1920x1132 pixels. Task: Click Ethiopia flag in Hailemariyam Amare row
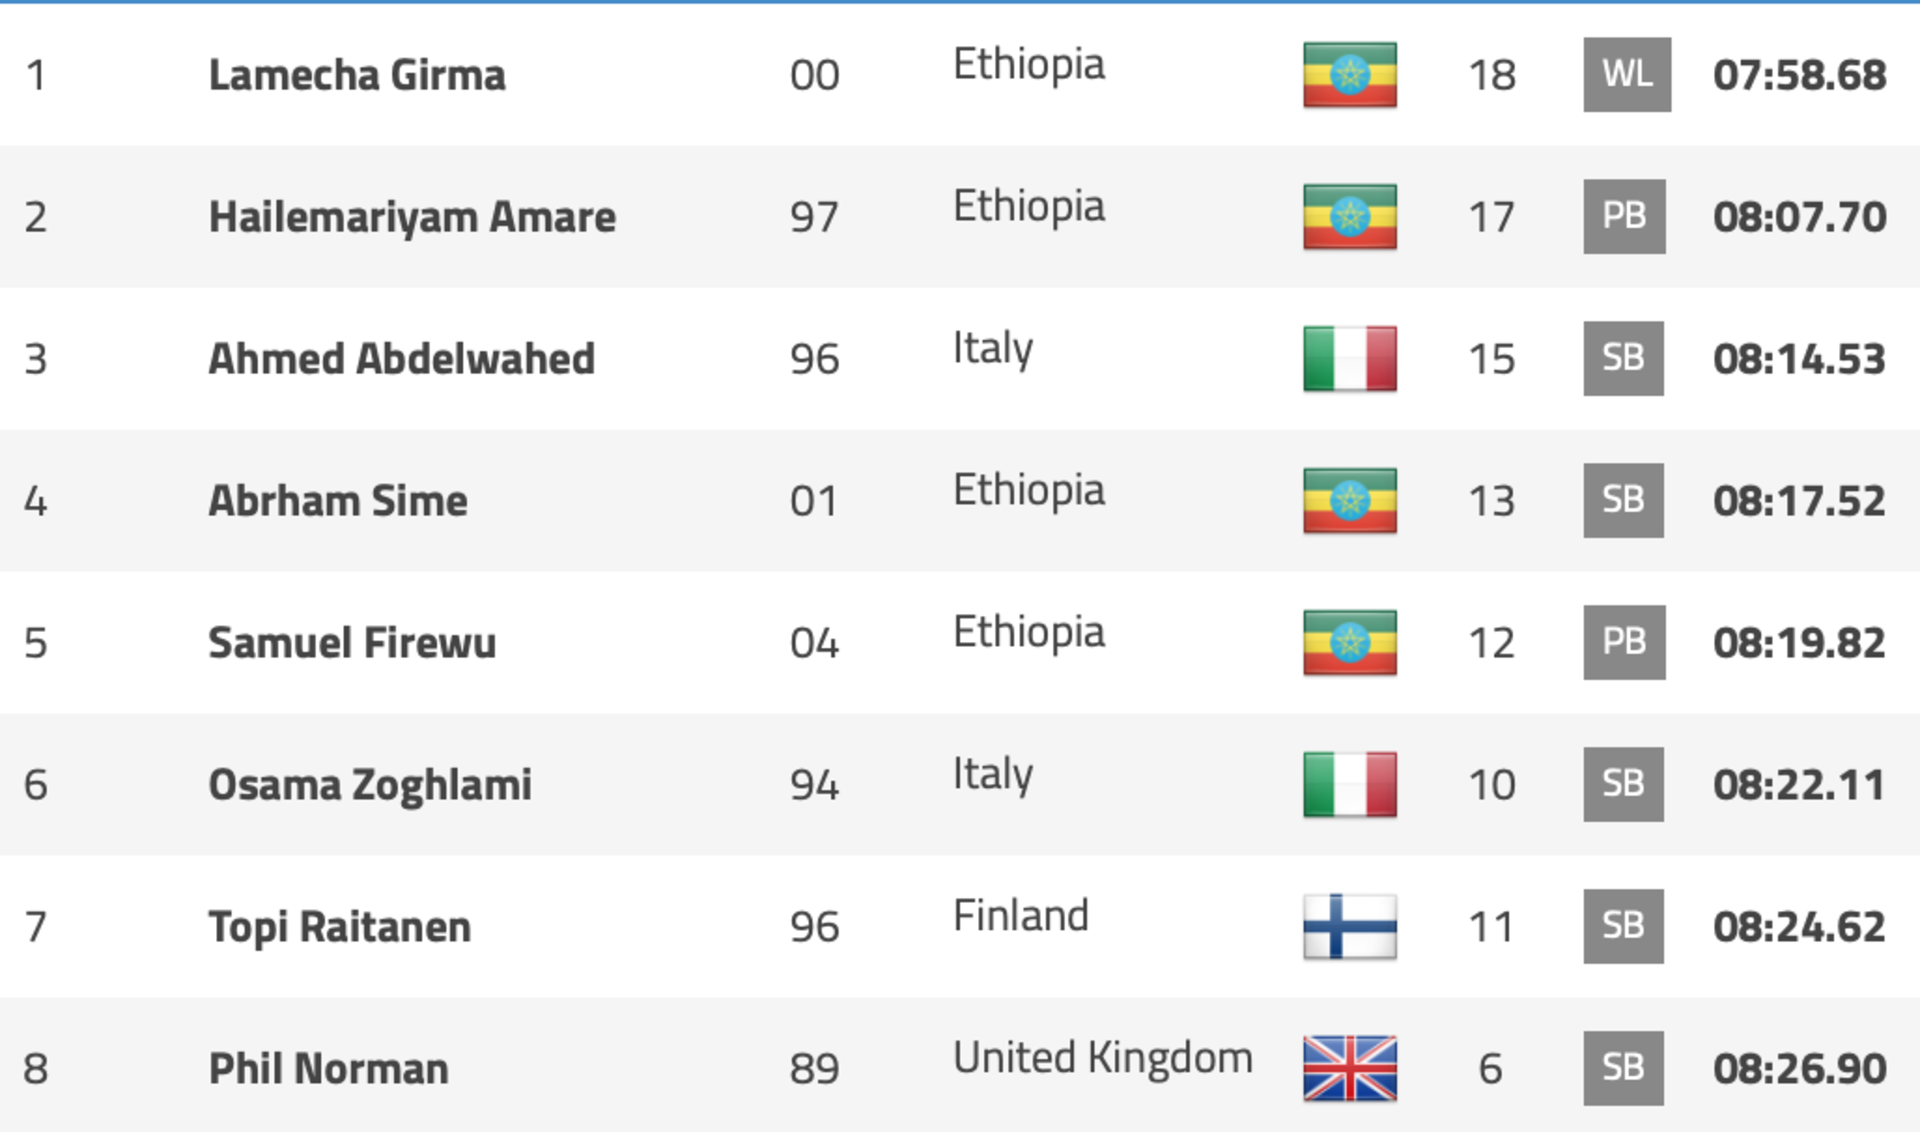point(1350,217)
